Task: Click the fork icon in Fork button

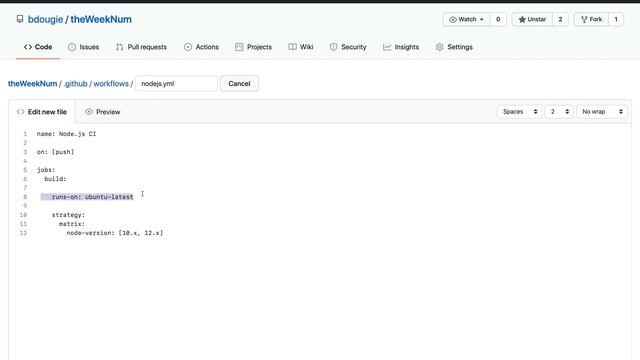Action: (x=584, y=19)
